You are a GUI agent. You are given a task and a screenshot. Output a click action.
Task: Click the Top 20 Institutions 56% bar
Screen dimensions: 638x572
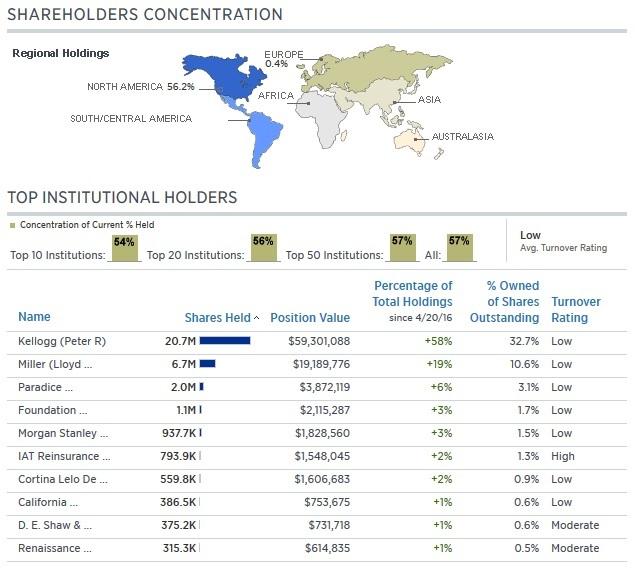click(264, 248)
